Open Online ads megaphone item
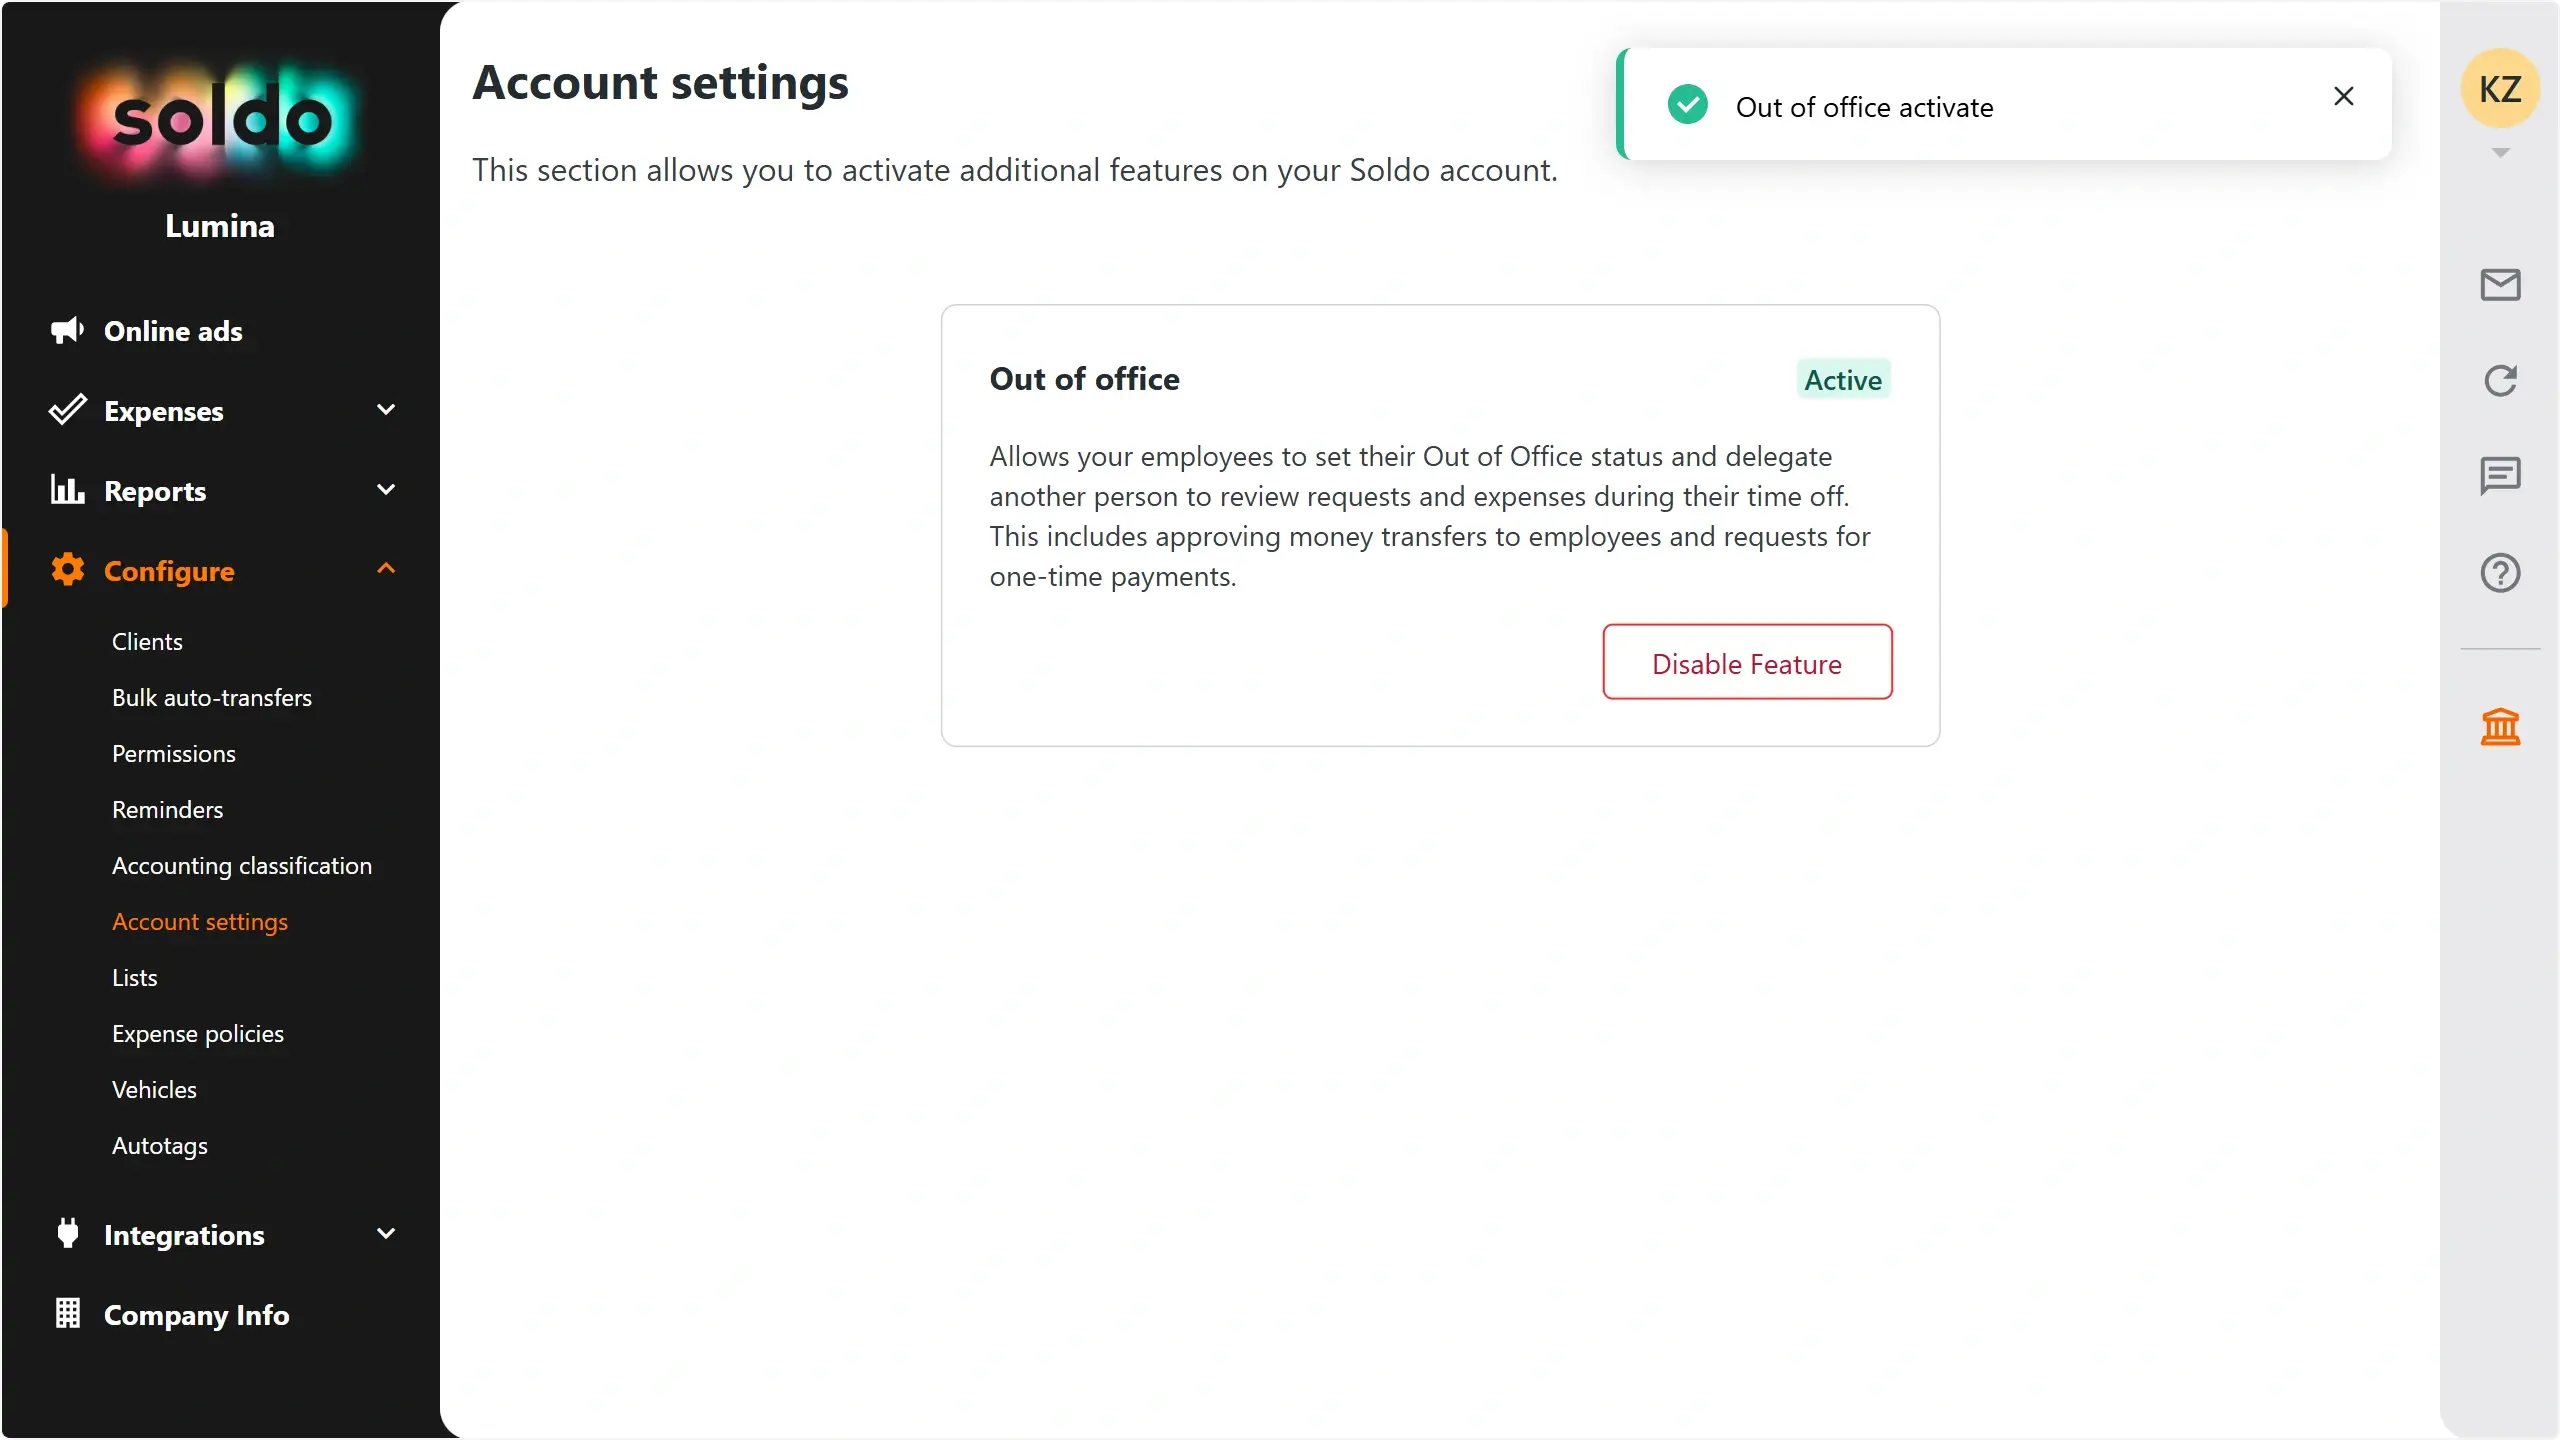 pyautogui.click(x=173, y=331)
